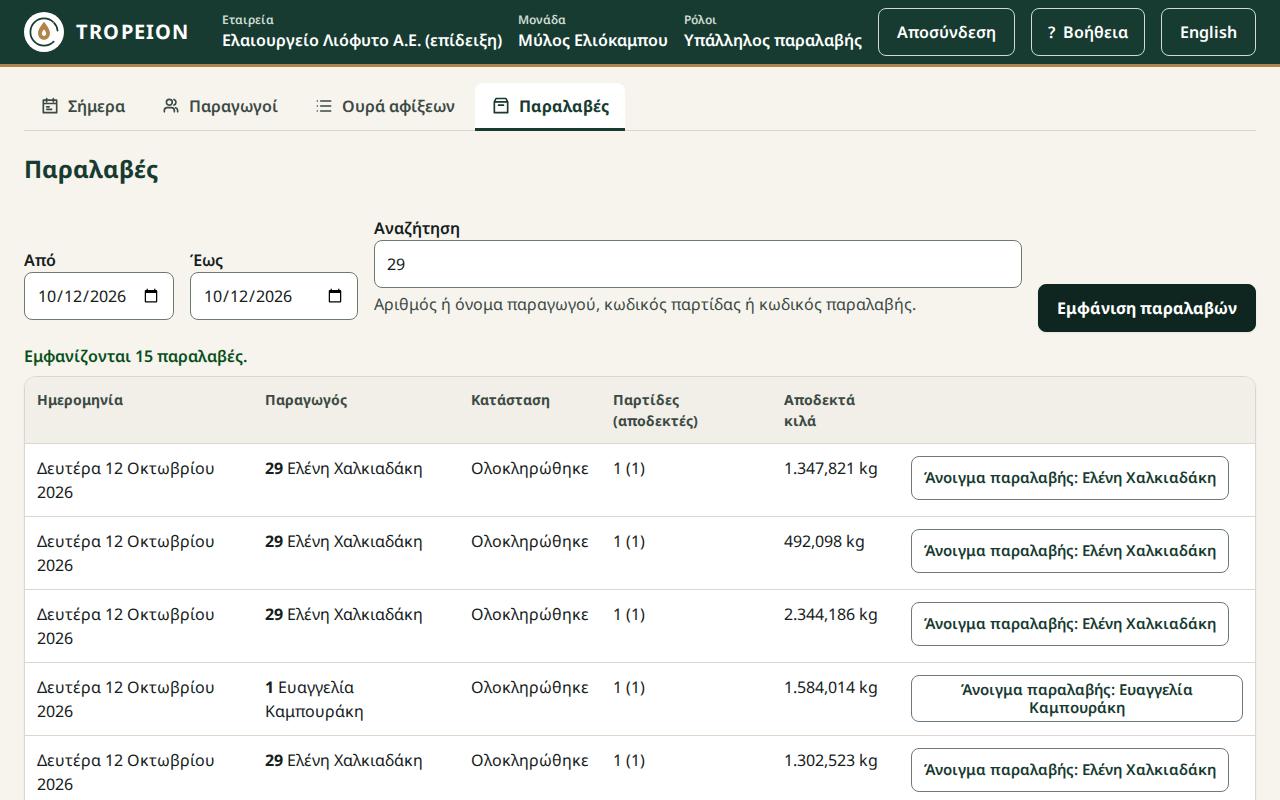1280x800 pixels.
Task: Click the TROPEION olive drop logo
Action: [43, 32]
